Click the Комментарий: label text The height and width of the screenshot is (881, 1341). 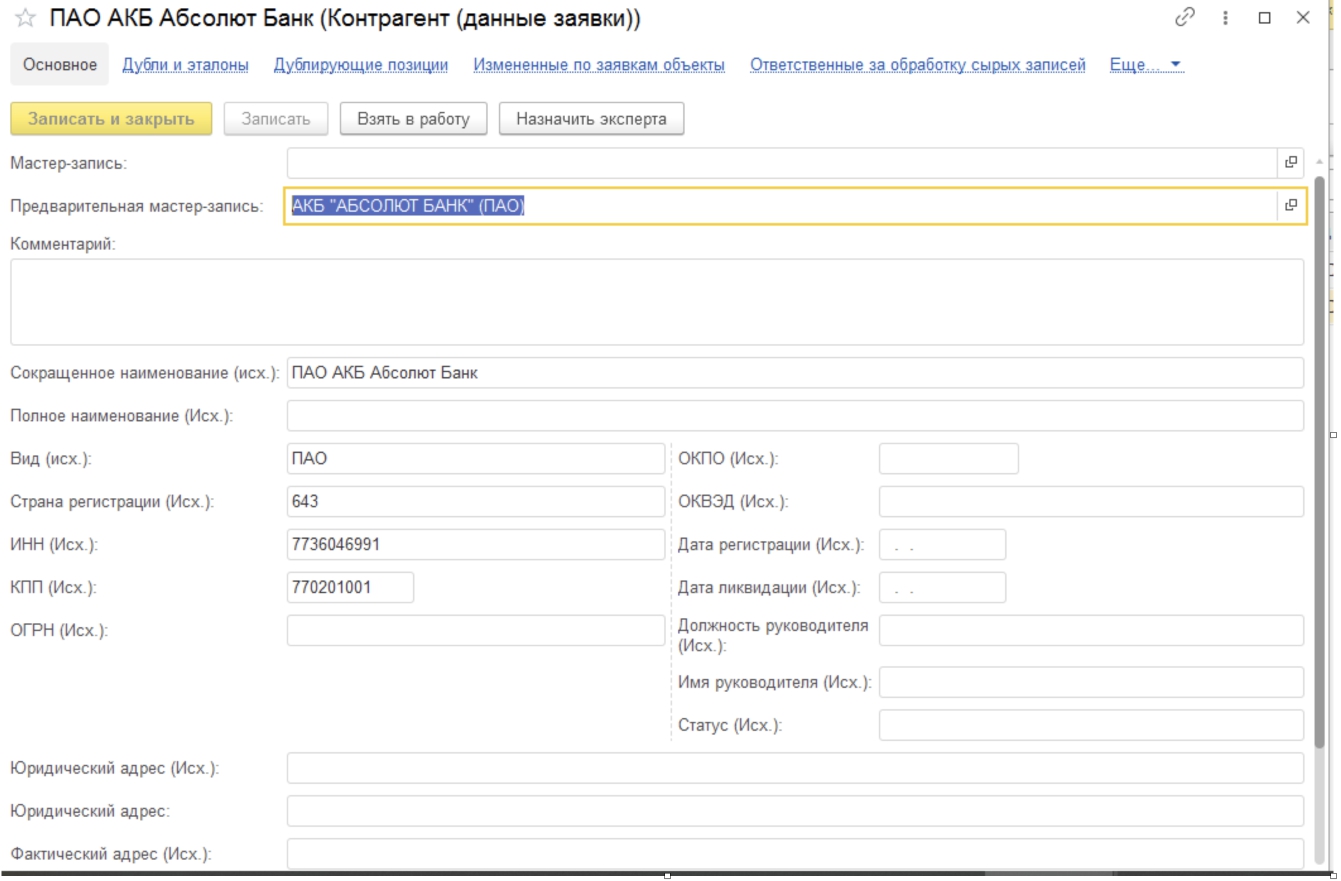[x=64, y=243]
